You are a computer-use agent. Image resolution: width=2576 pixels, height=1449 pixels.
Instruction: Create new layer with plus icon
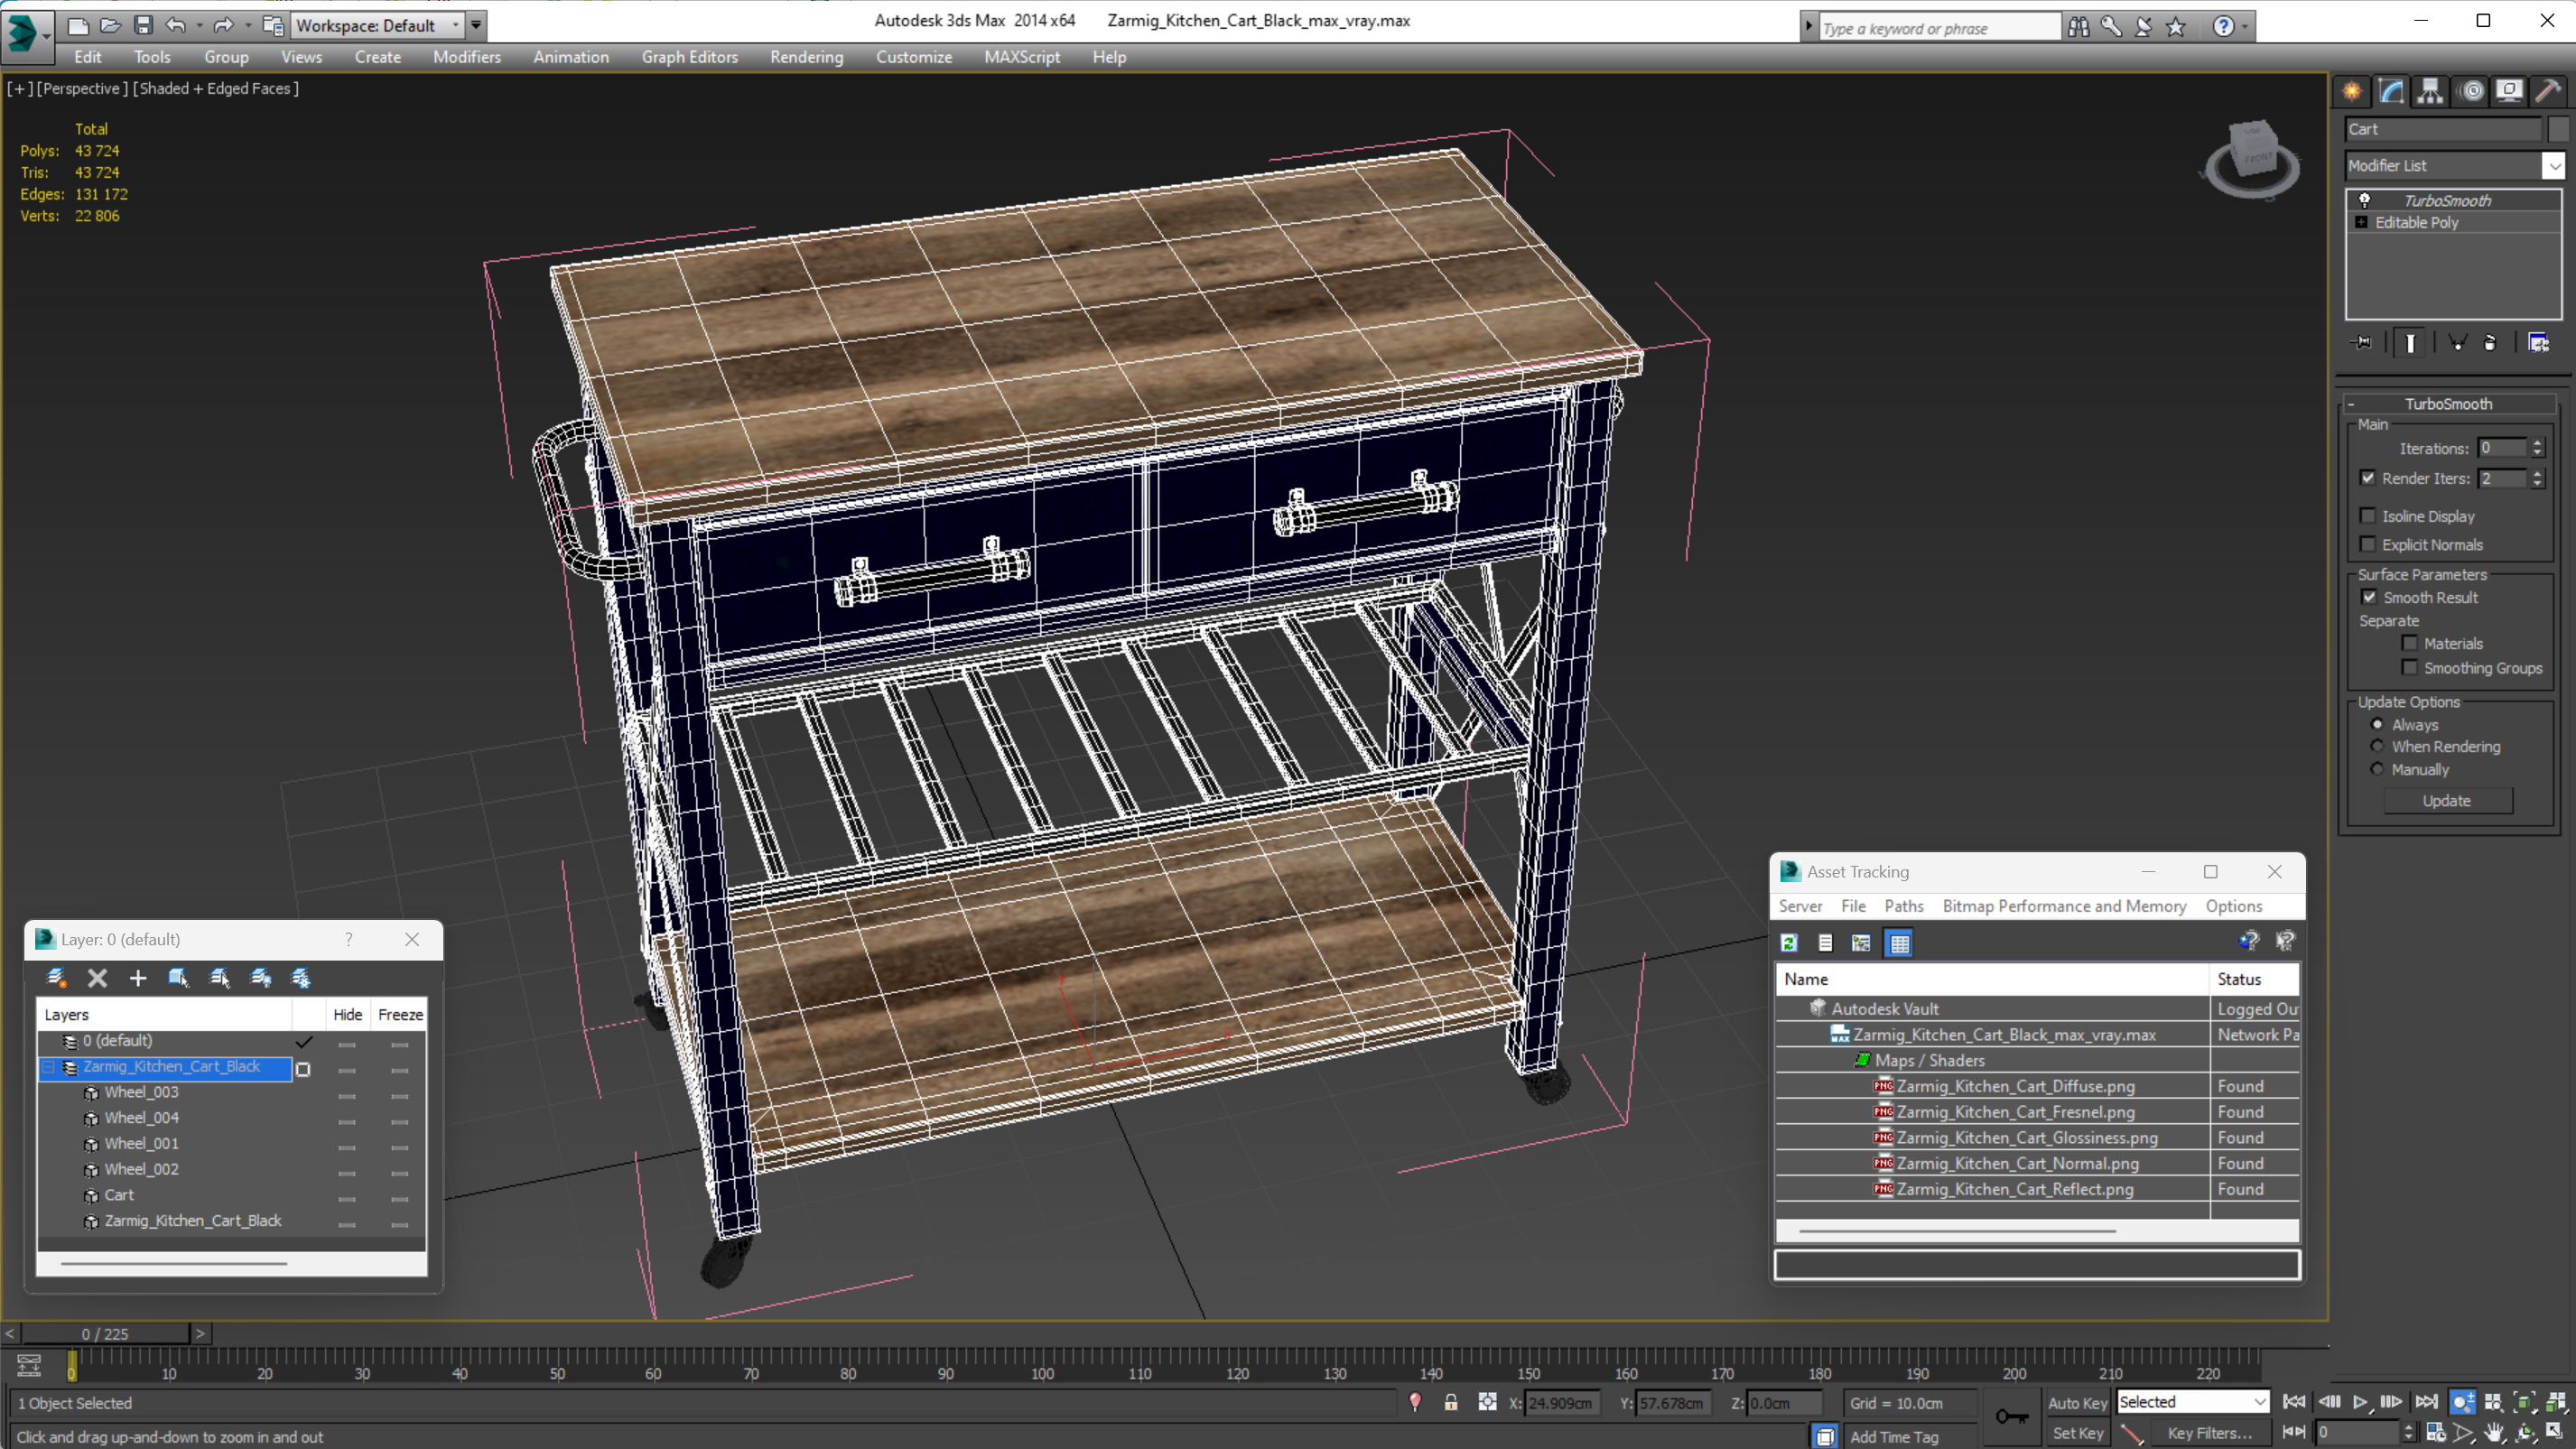point(138,978)
